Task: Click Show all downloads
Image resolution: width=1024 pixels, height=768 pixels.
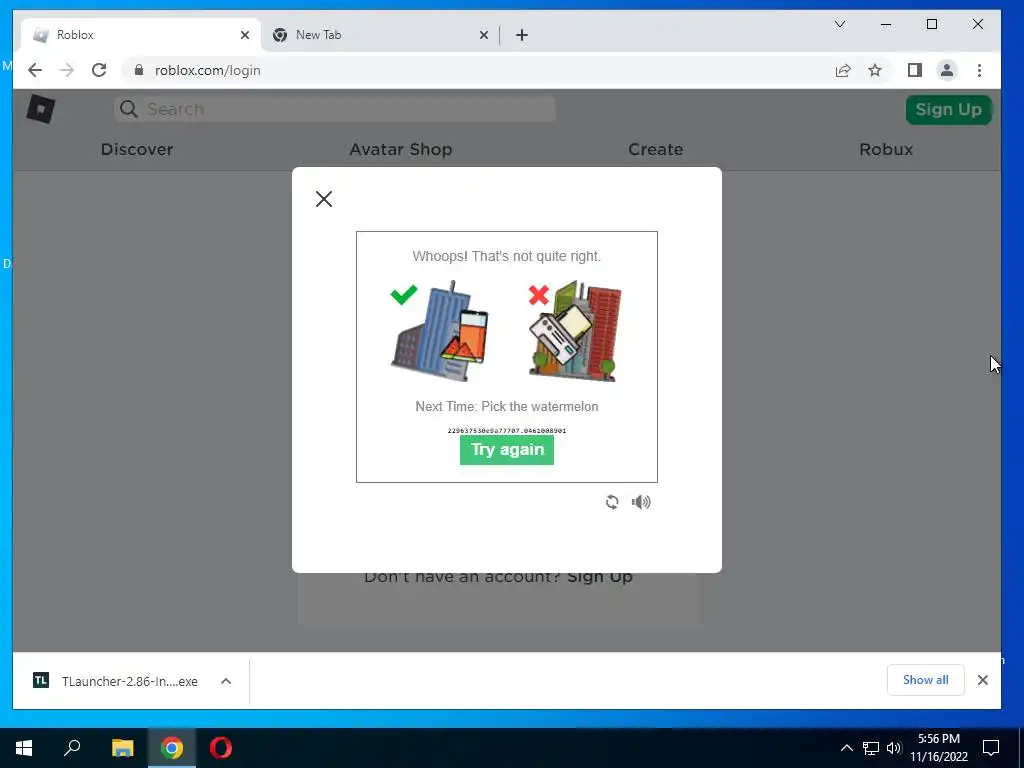Action: [925, 680]
